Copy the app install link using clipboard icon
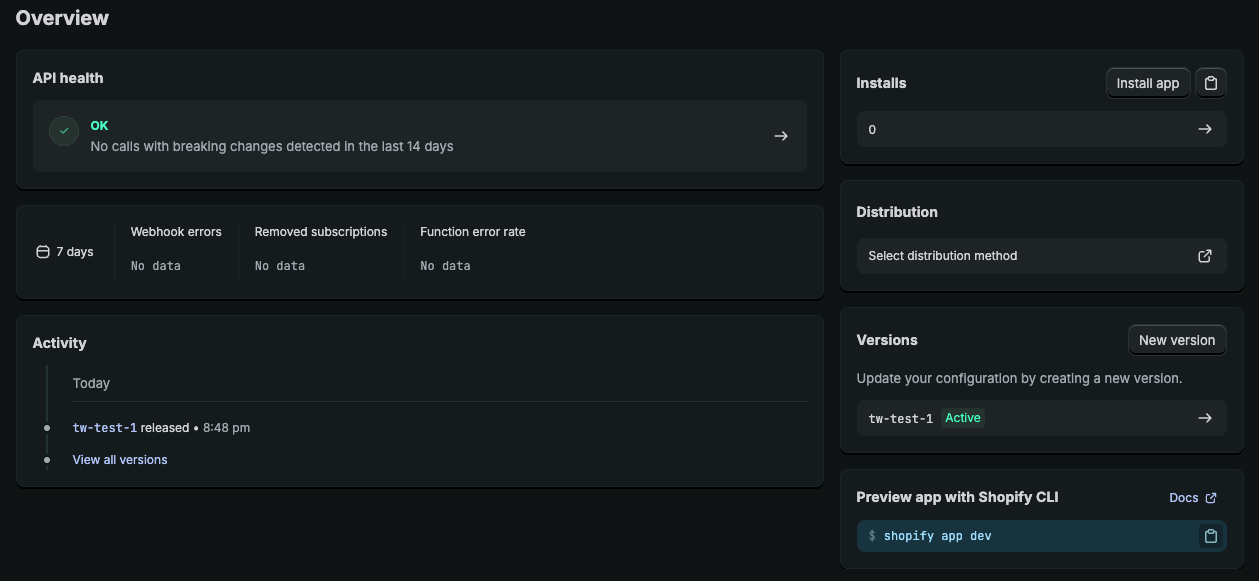Viewport: 1259px width, 581px height. 1210,83
